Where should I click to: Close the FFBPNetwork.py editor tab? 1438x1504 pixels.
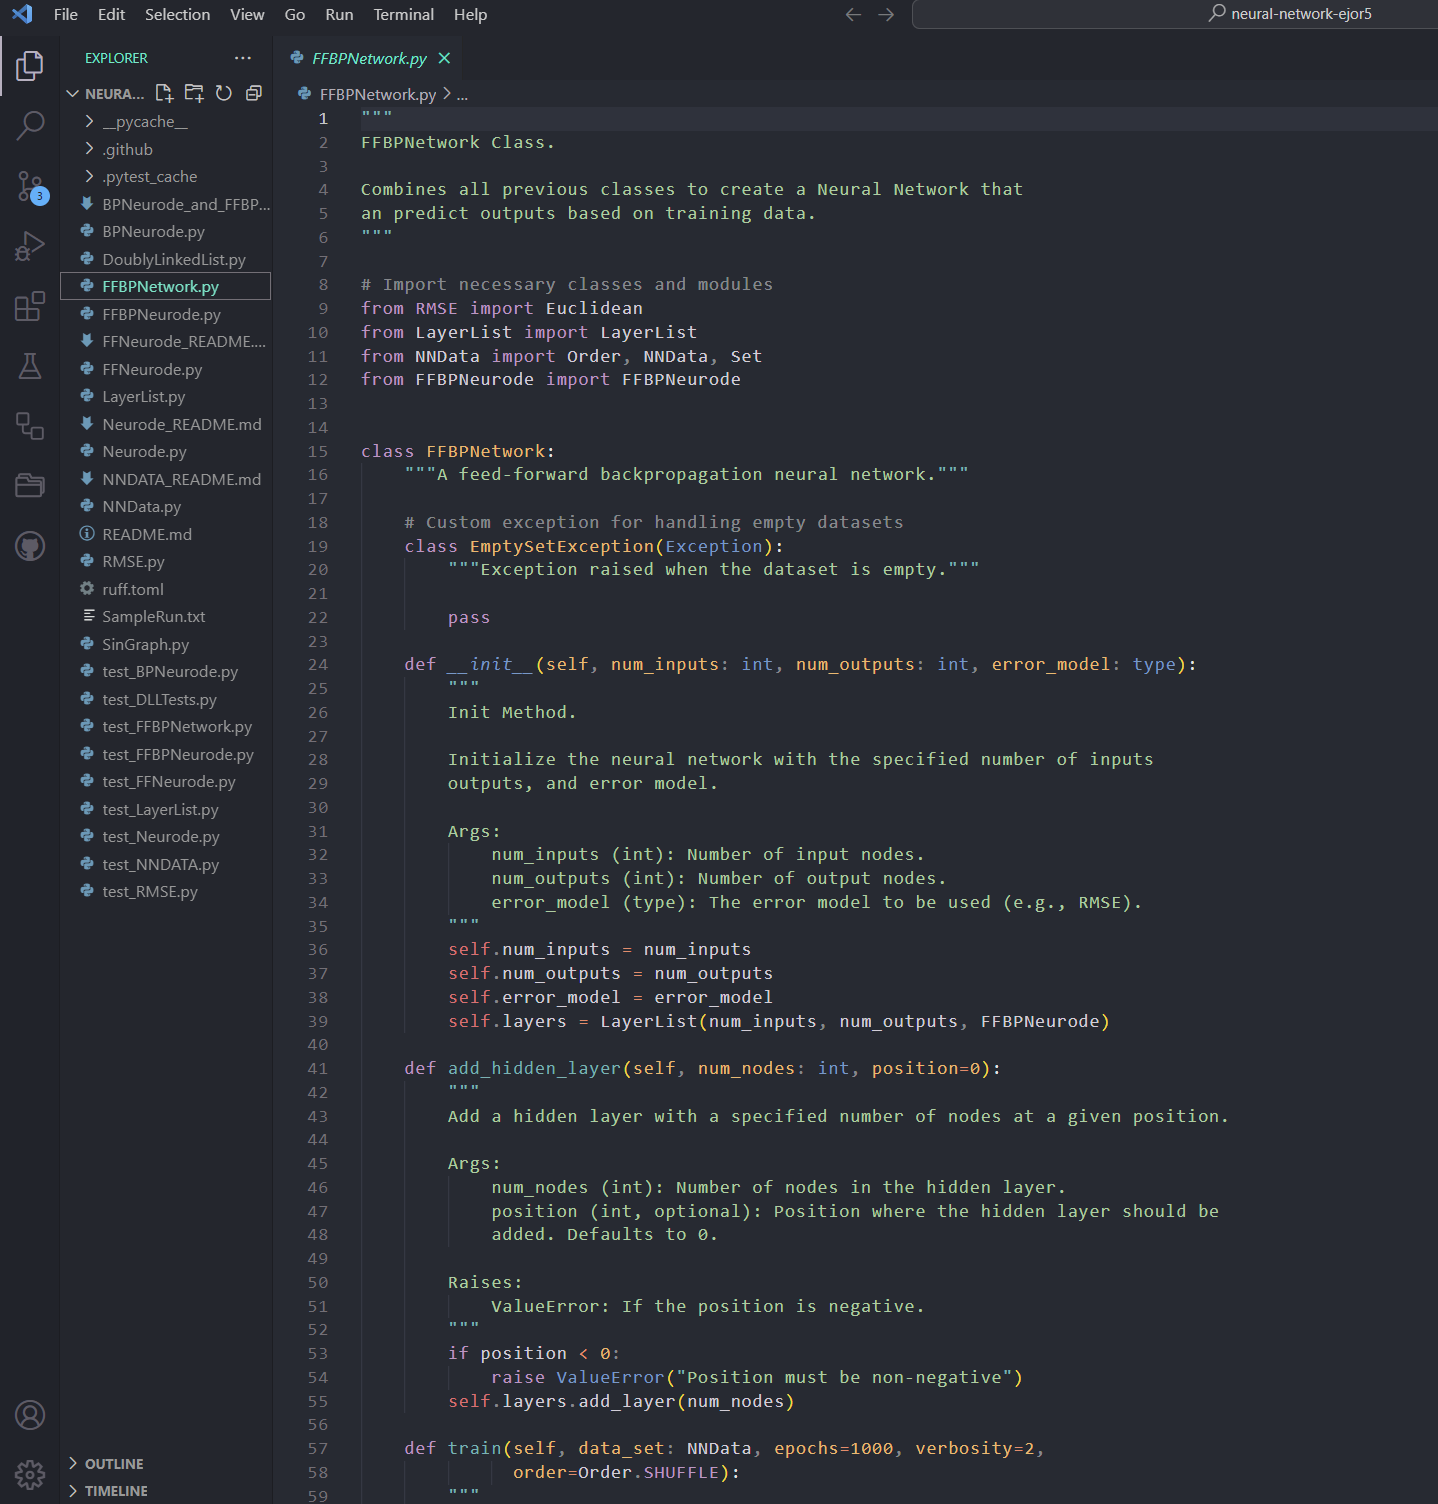(x=444, y=58)
